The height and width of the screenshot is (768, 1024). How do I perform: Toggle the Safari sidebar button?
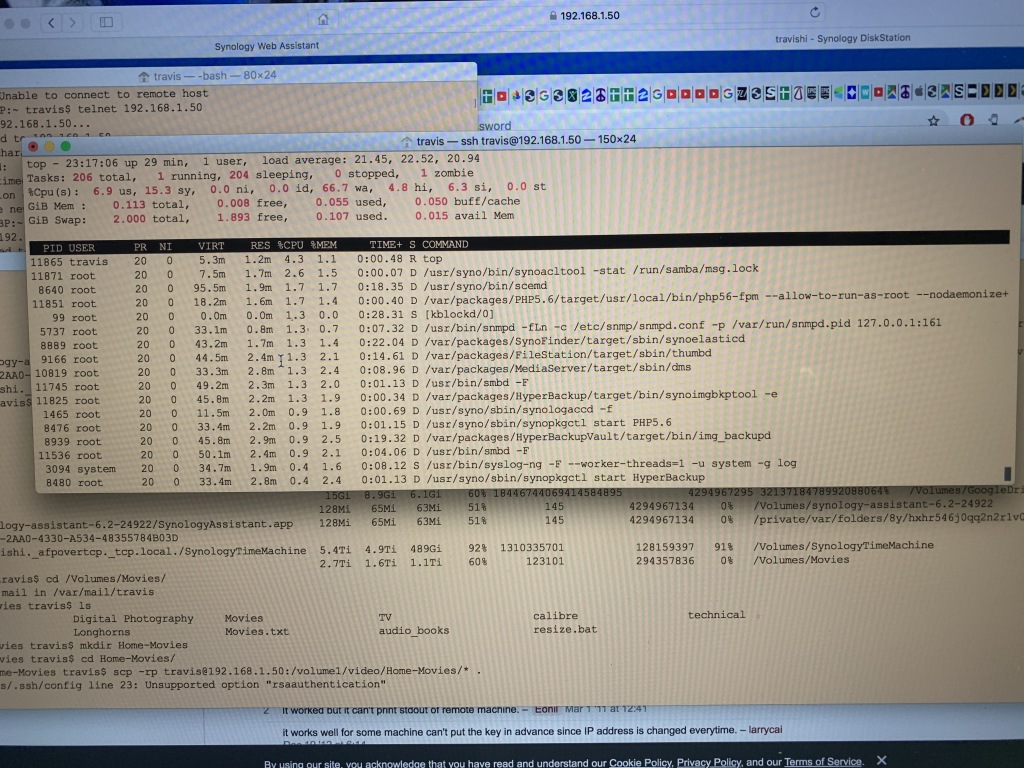click(x=106, y=22)
